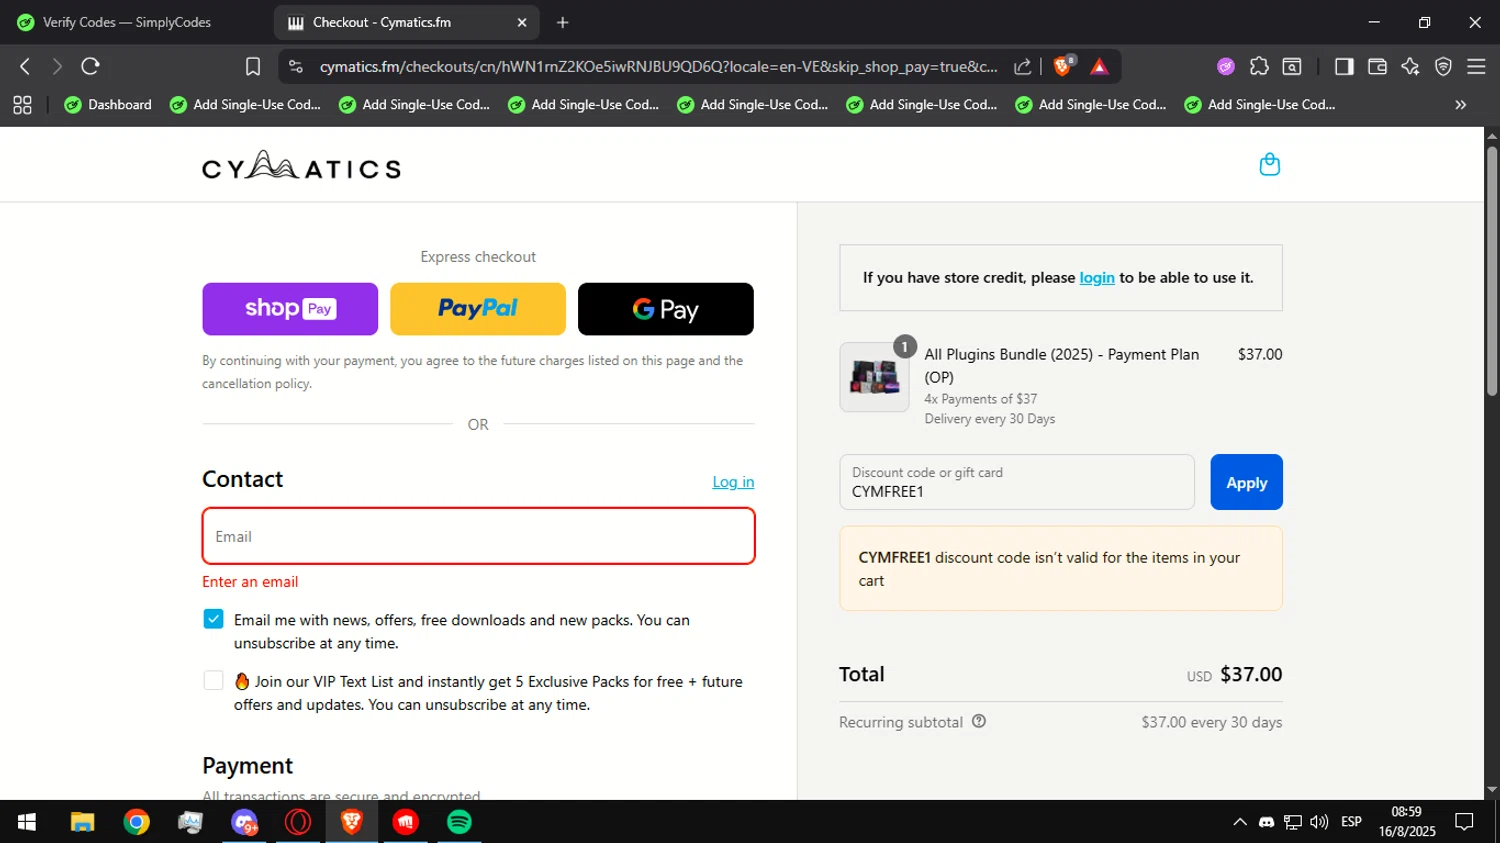Show more bookmarks with the chevron

point(1461,104)
